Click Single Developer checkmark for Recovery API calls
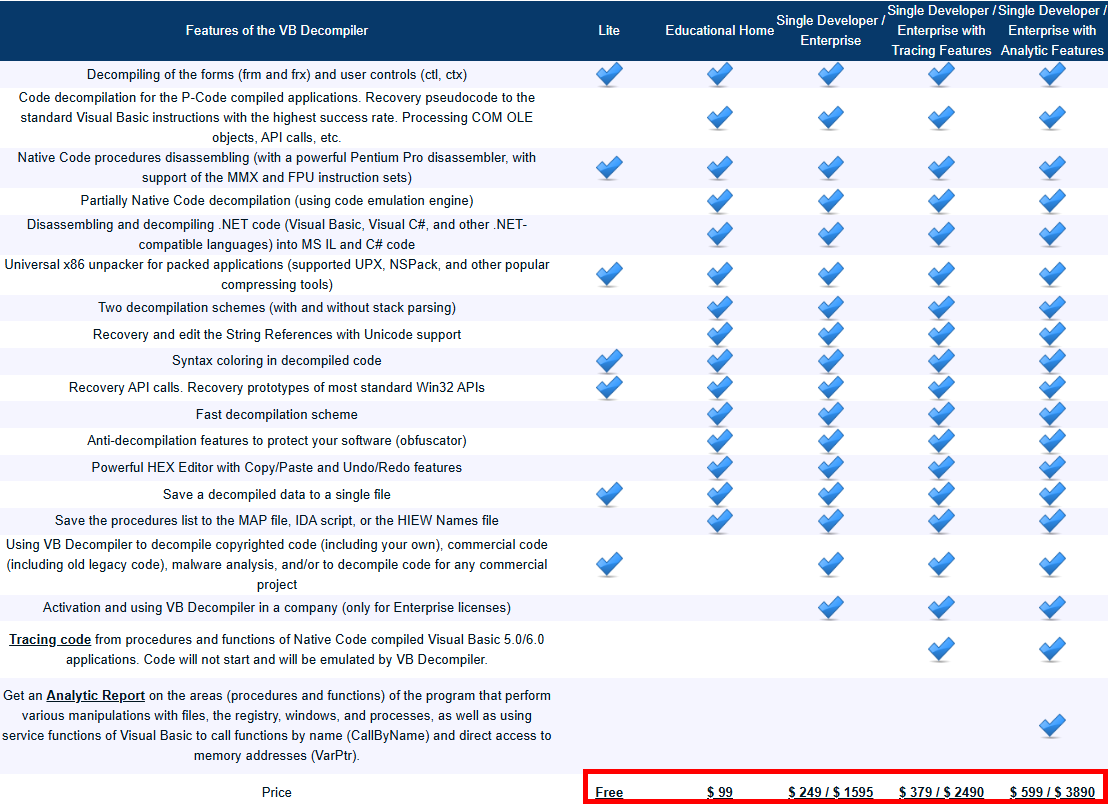 pyautogui.click(x=830, y=388)
